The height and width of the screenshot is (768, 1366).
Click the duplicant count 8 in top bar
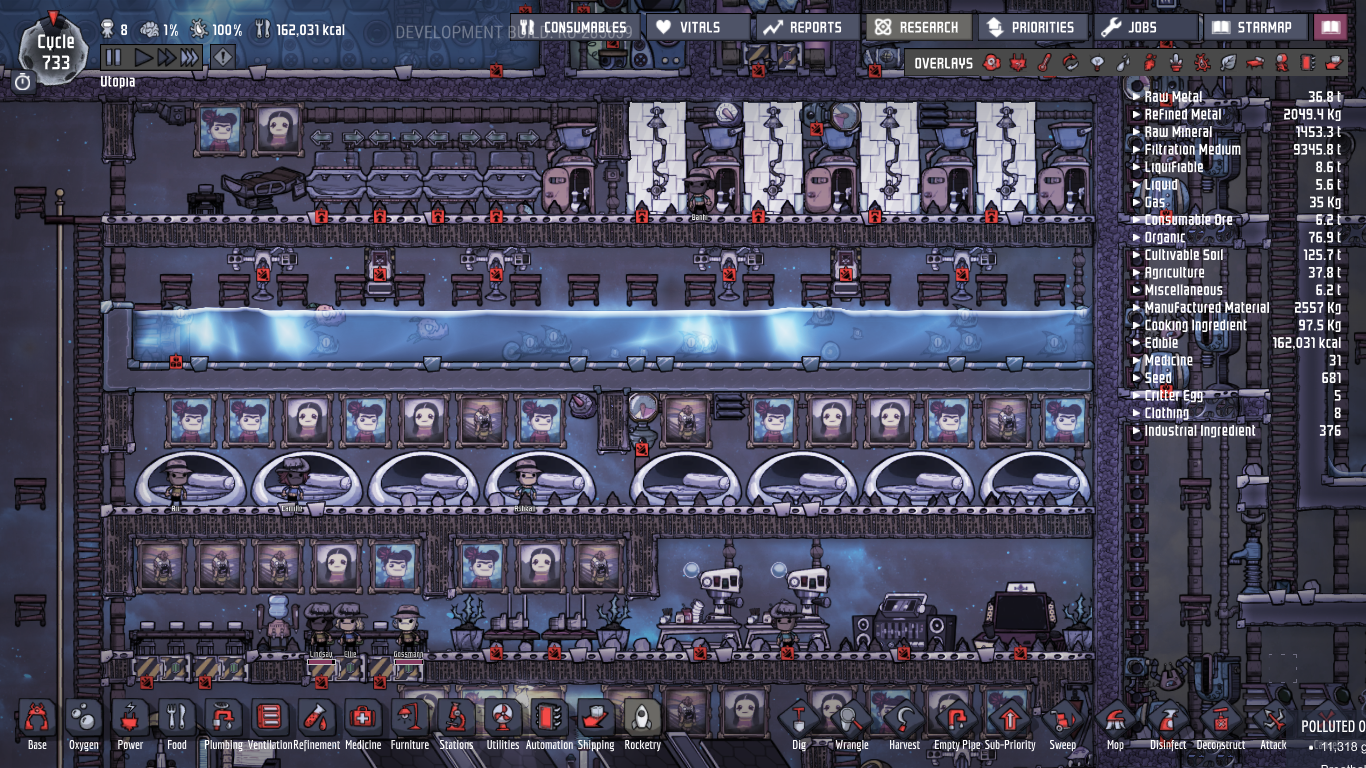pyautogui.click(x=124, y=30)
